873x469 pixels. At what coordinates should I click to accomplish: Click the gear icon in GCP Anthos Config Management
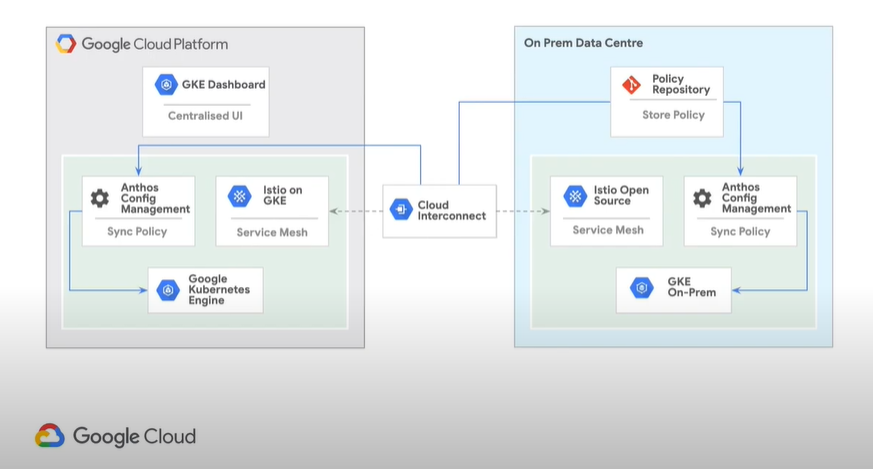(x=100, y=198)
